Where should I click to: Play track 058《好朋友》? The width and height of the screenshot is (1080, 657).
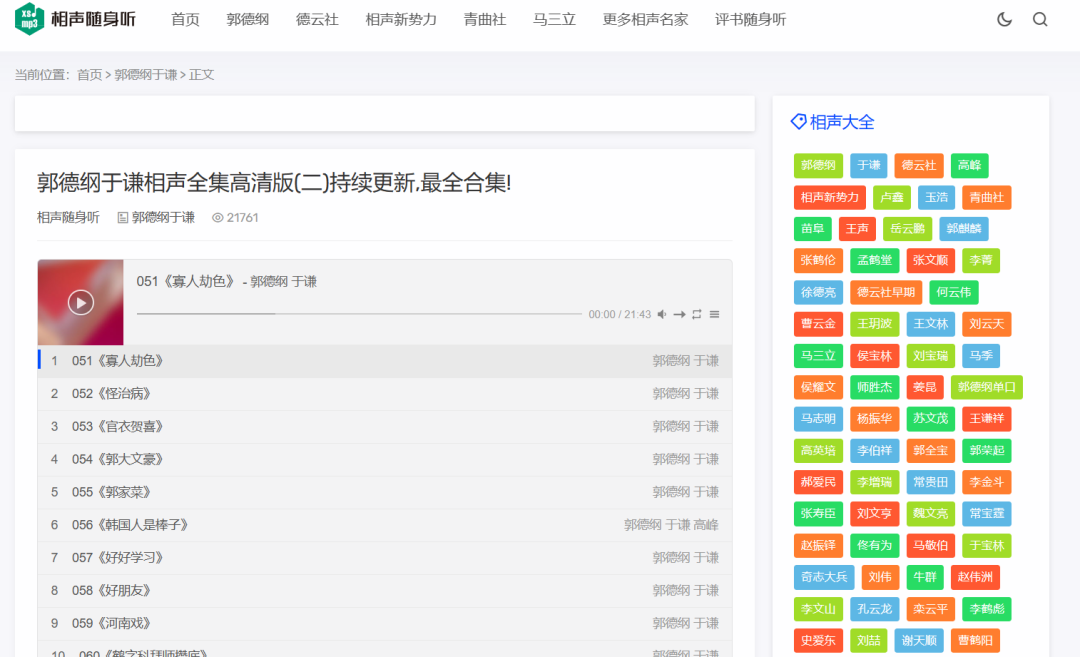pyautogui.click(x=385, y=591)
